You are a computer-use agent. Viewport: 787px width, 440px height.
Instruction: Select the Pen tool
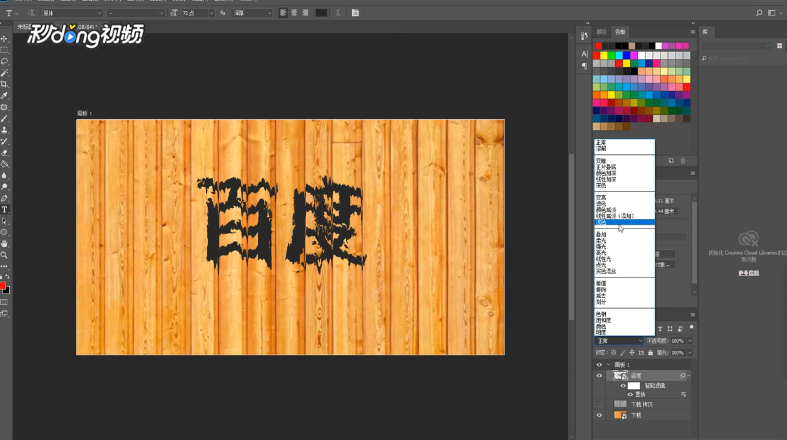[x=5, y=198]
